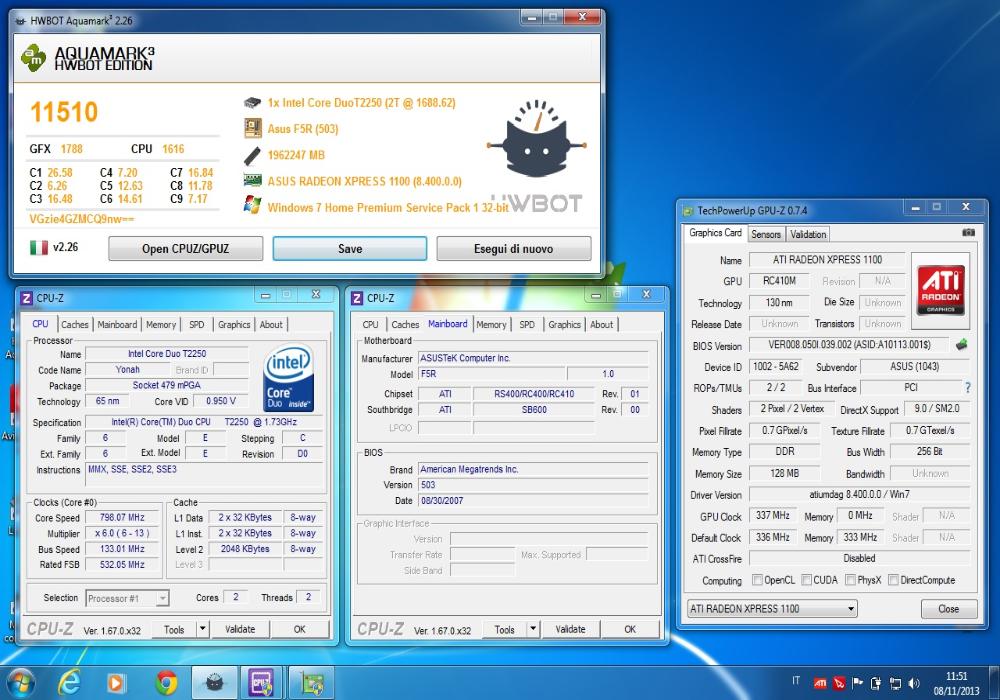Click the red antivirus tray icon
This screenshot has width=1000, height=700.
[839, 683]
